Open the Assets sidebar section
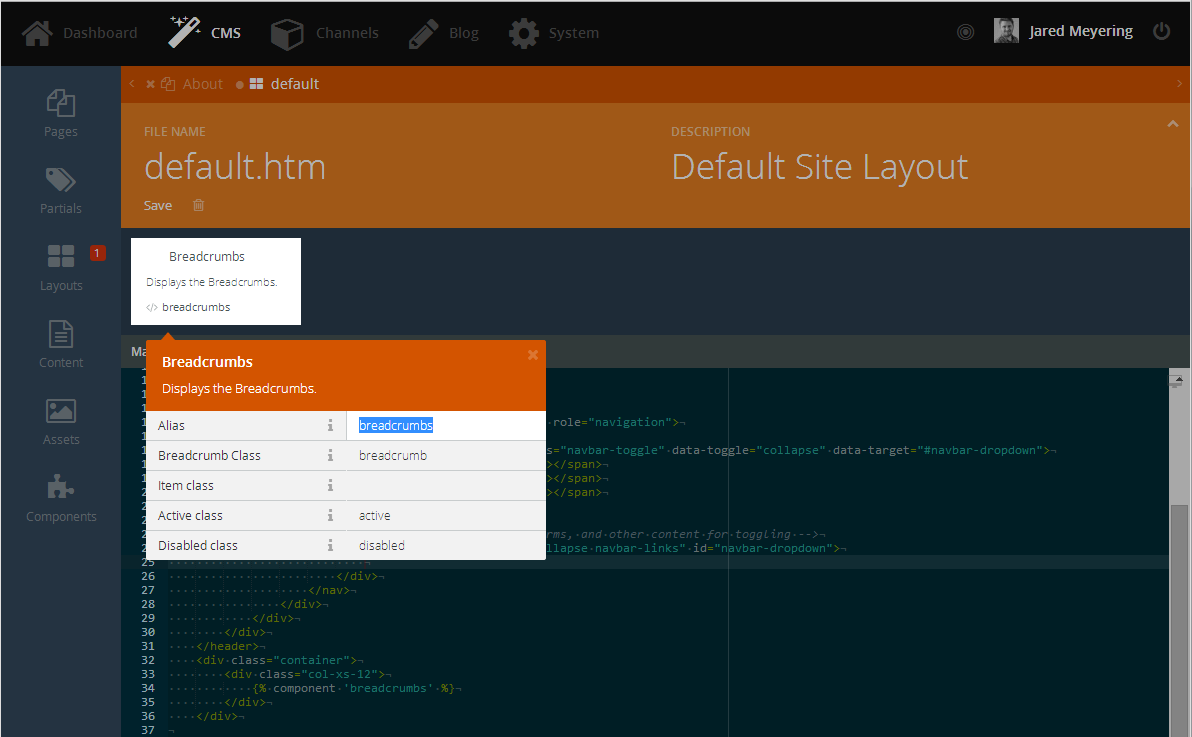Viewport: 1192px width, 737px height. 61,422
